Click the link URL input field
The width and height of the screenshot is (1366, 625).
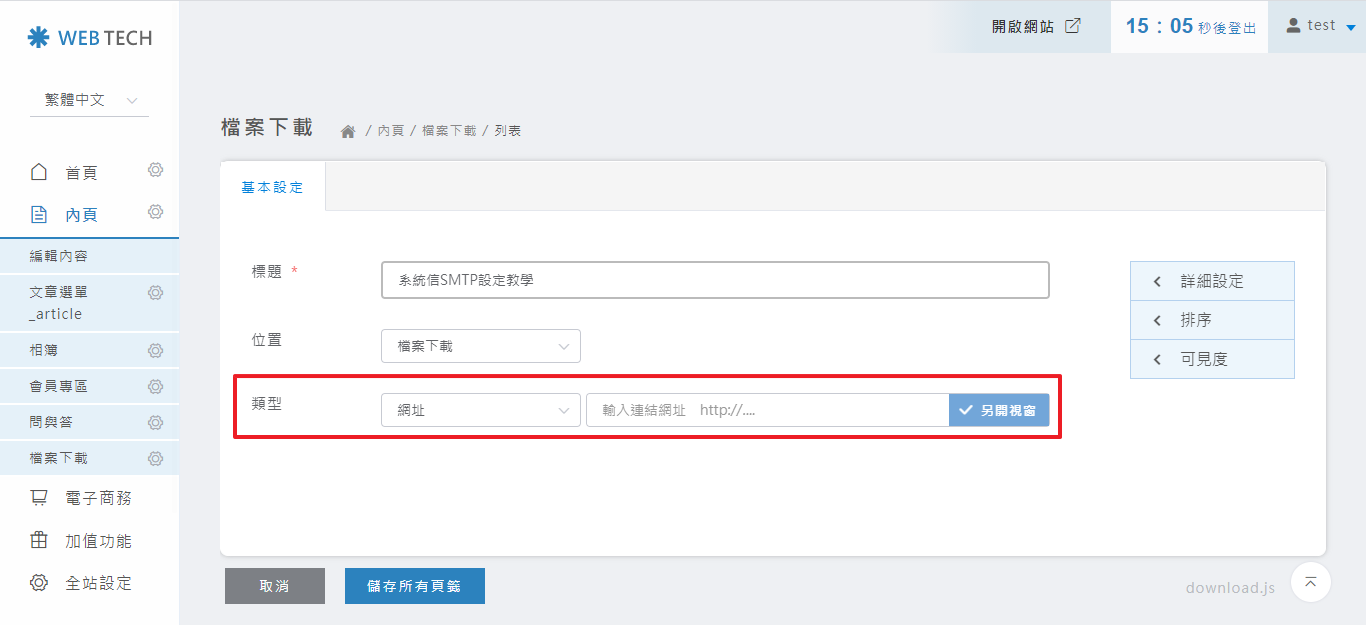click(767, 410)
